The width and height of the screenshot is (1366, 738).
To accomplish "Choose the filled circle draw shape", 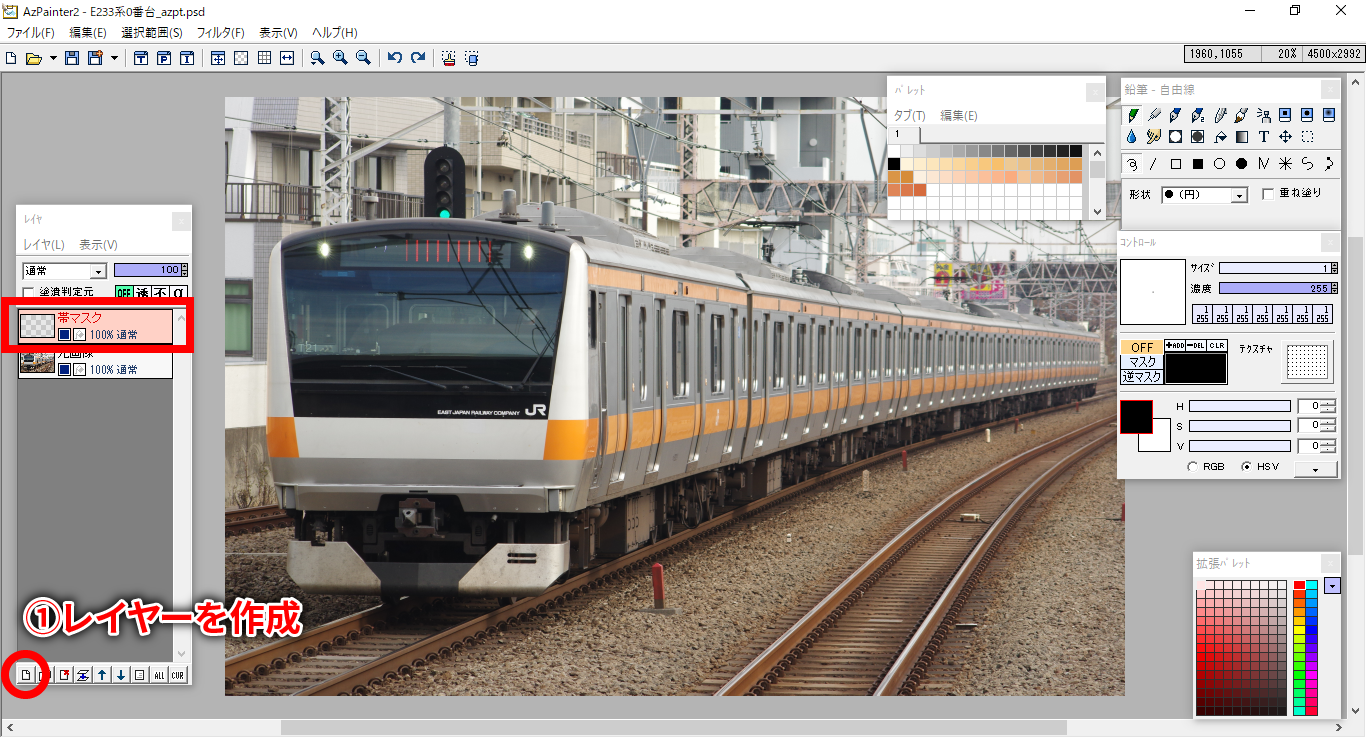I will pos(1242,164).
